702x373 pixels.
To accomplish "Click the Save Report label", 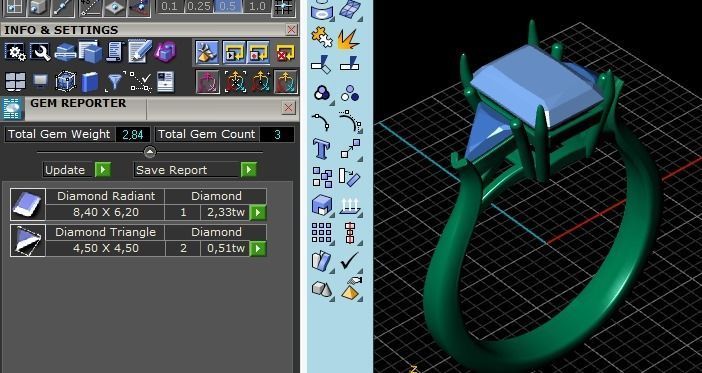I will [x=171, y=170].
